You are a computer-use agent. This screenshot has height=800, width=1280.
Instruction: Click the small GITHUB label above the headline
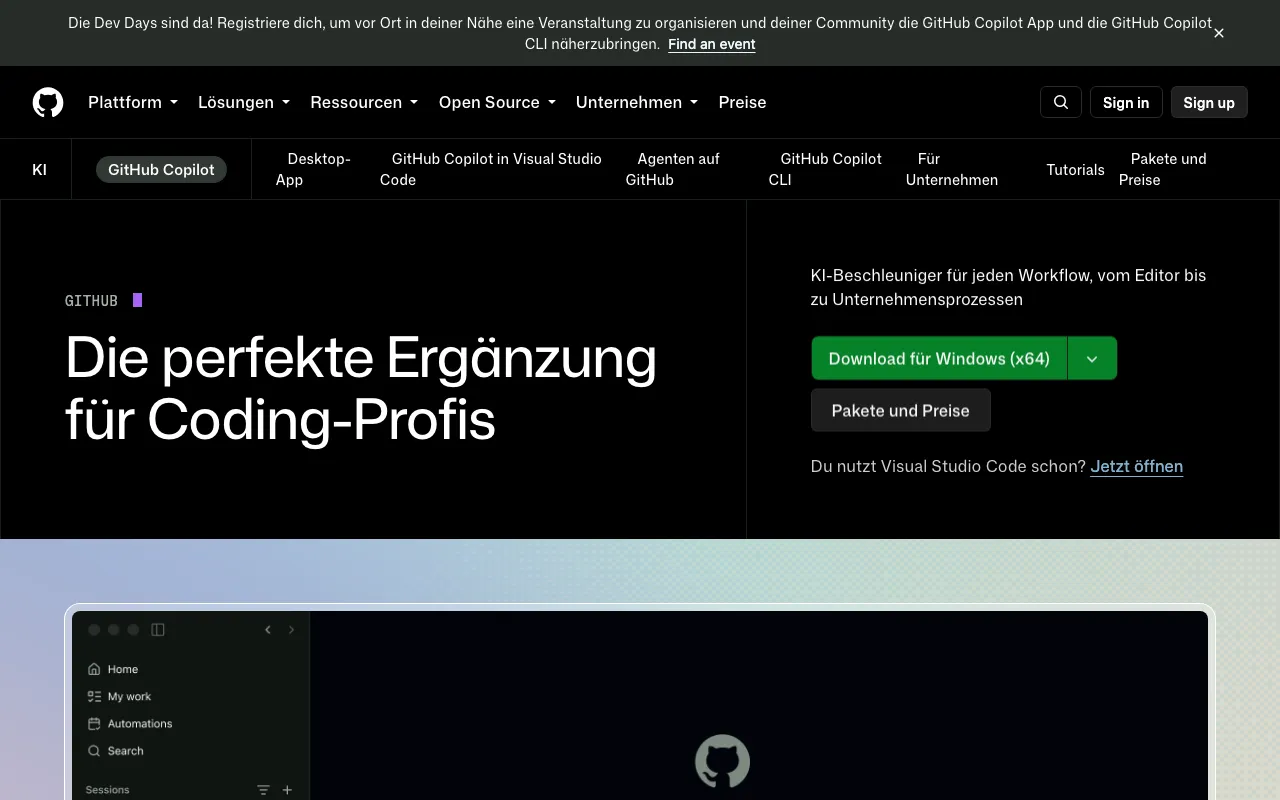click(92, 300)
